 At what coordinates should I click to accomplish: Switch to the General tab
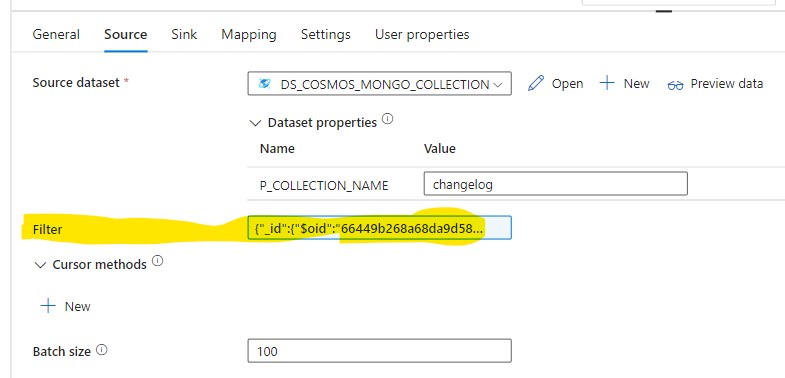click(x=56, y=35)
